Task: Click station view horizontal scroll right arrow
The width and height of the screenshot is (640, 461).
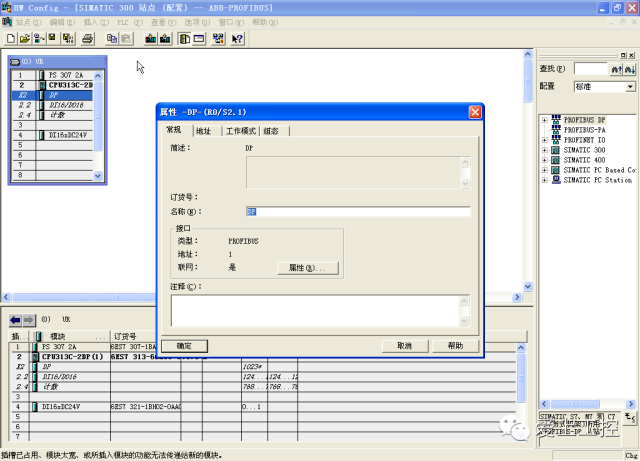Action: coord(517,297)
